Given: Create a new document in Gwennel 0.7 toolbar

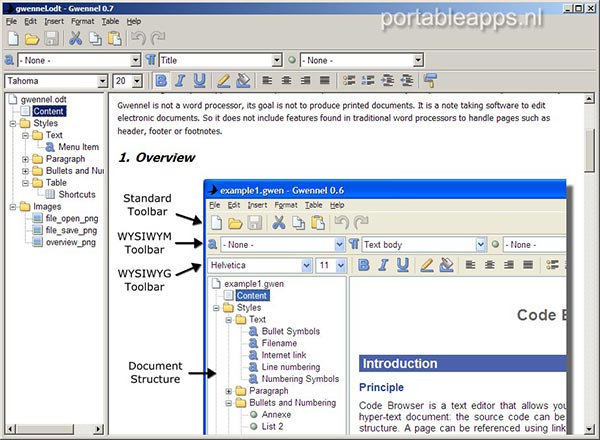Looking at the screenshot, I should 13,38.
